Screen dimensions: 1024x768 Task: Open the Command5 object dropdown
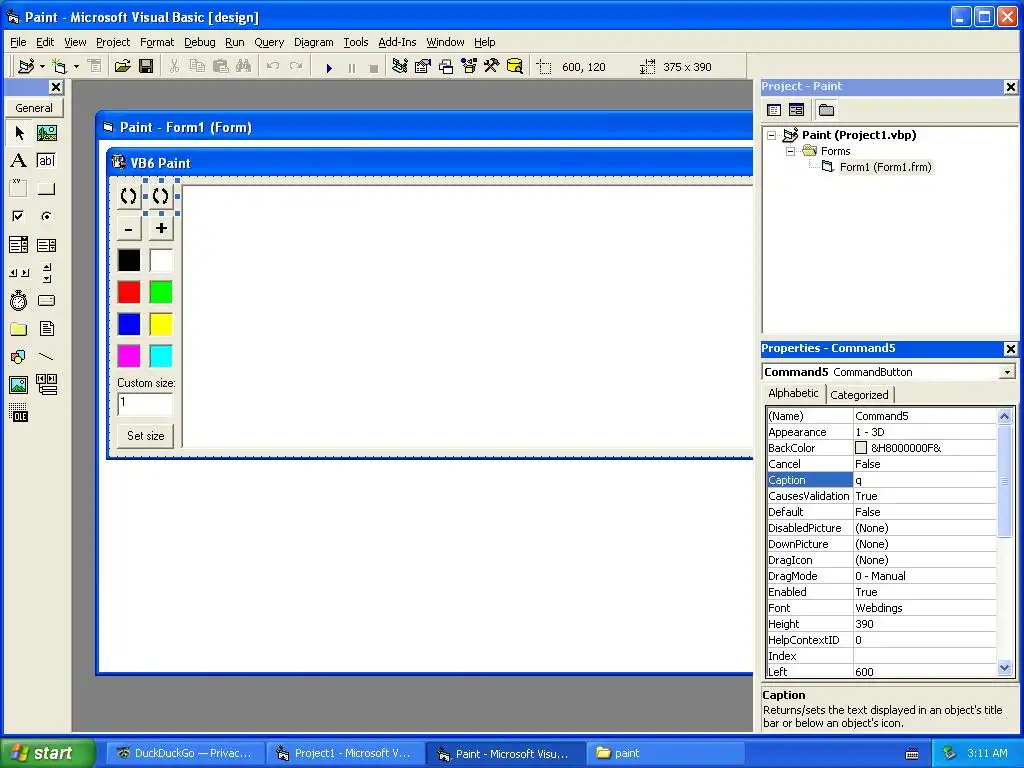click(1007, 372)
